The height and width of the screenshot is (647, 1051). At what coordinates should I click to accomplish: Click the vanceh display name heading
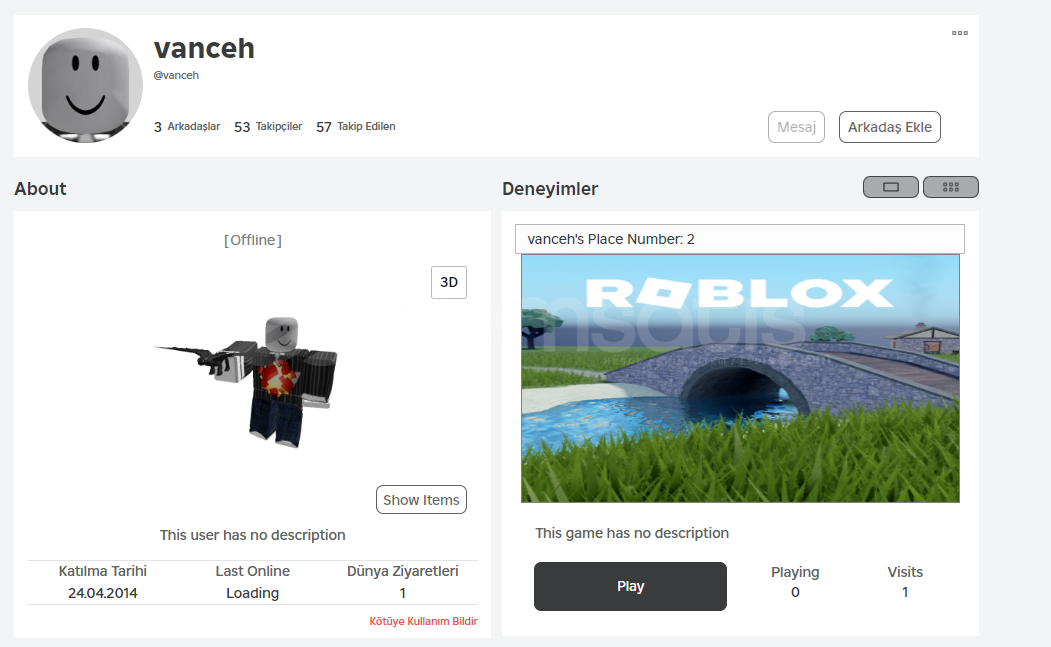pyautogui.click(x=204, y=48)
